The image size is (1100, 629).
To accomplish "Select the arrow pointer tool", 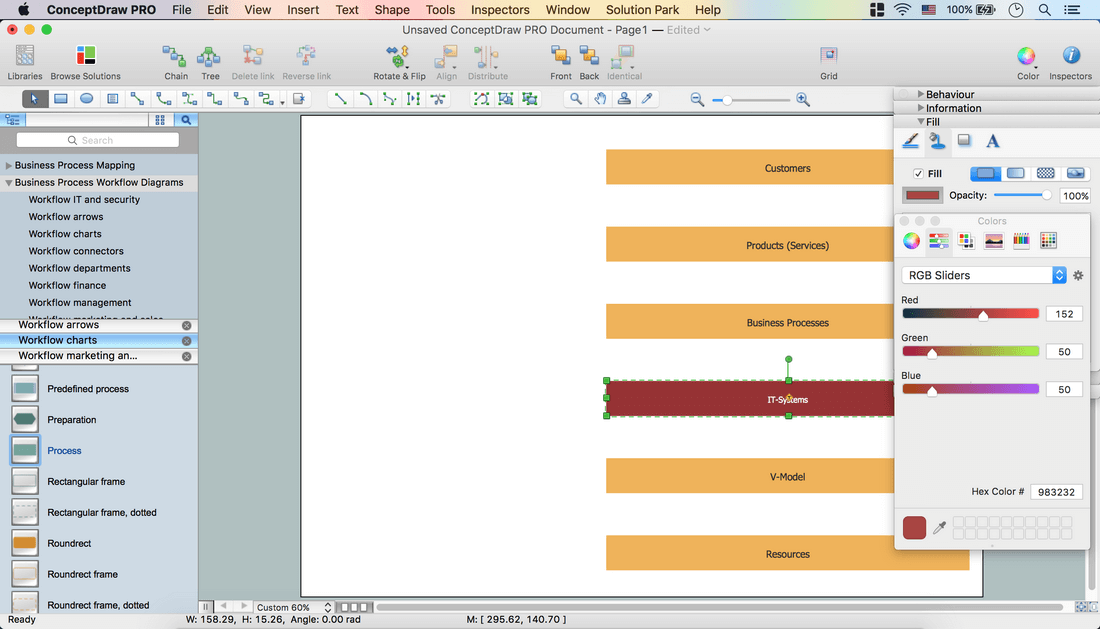I will click(x=34, y=99).
